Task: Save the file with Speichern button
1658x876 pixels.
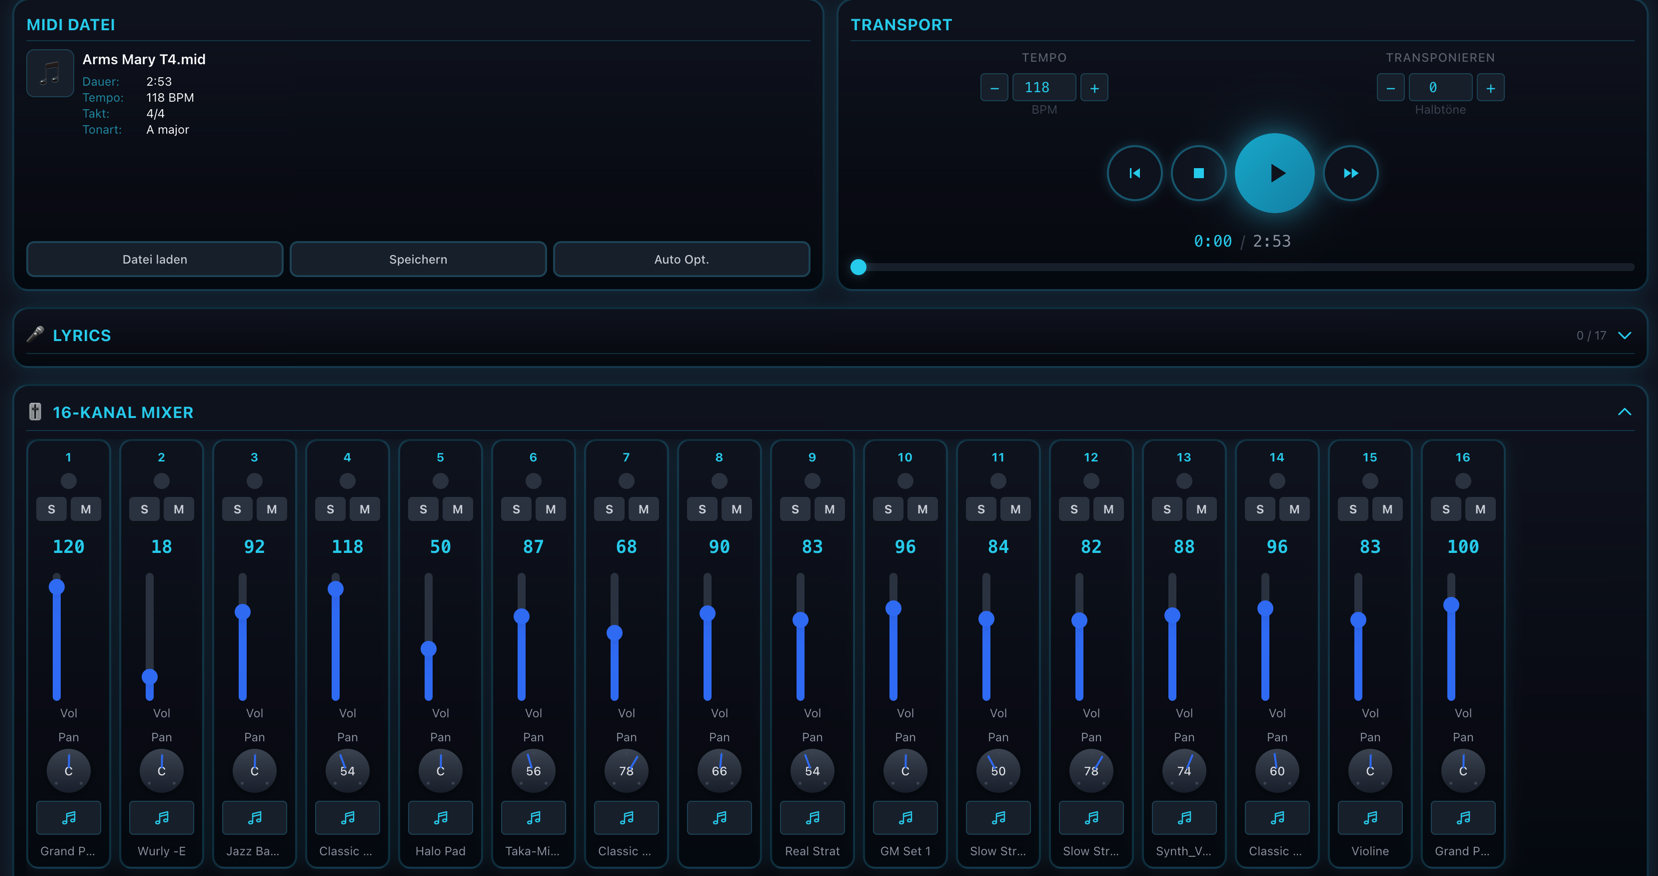Action: (x=418, y=259)
